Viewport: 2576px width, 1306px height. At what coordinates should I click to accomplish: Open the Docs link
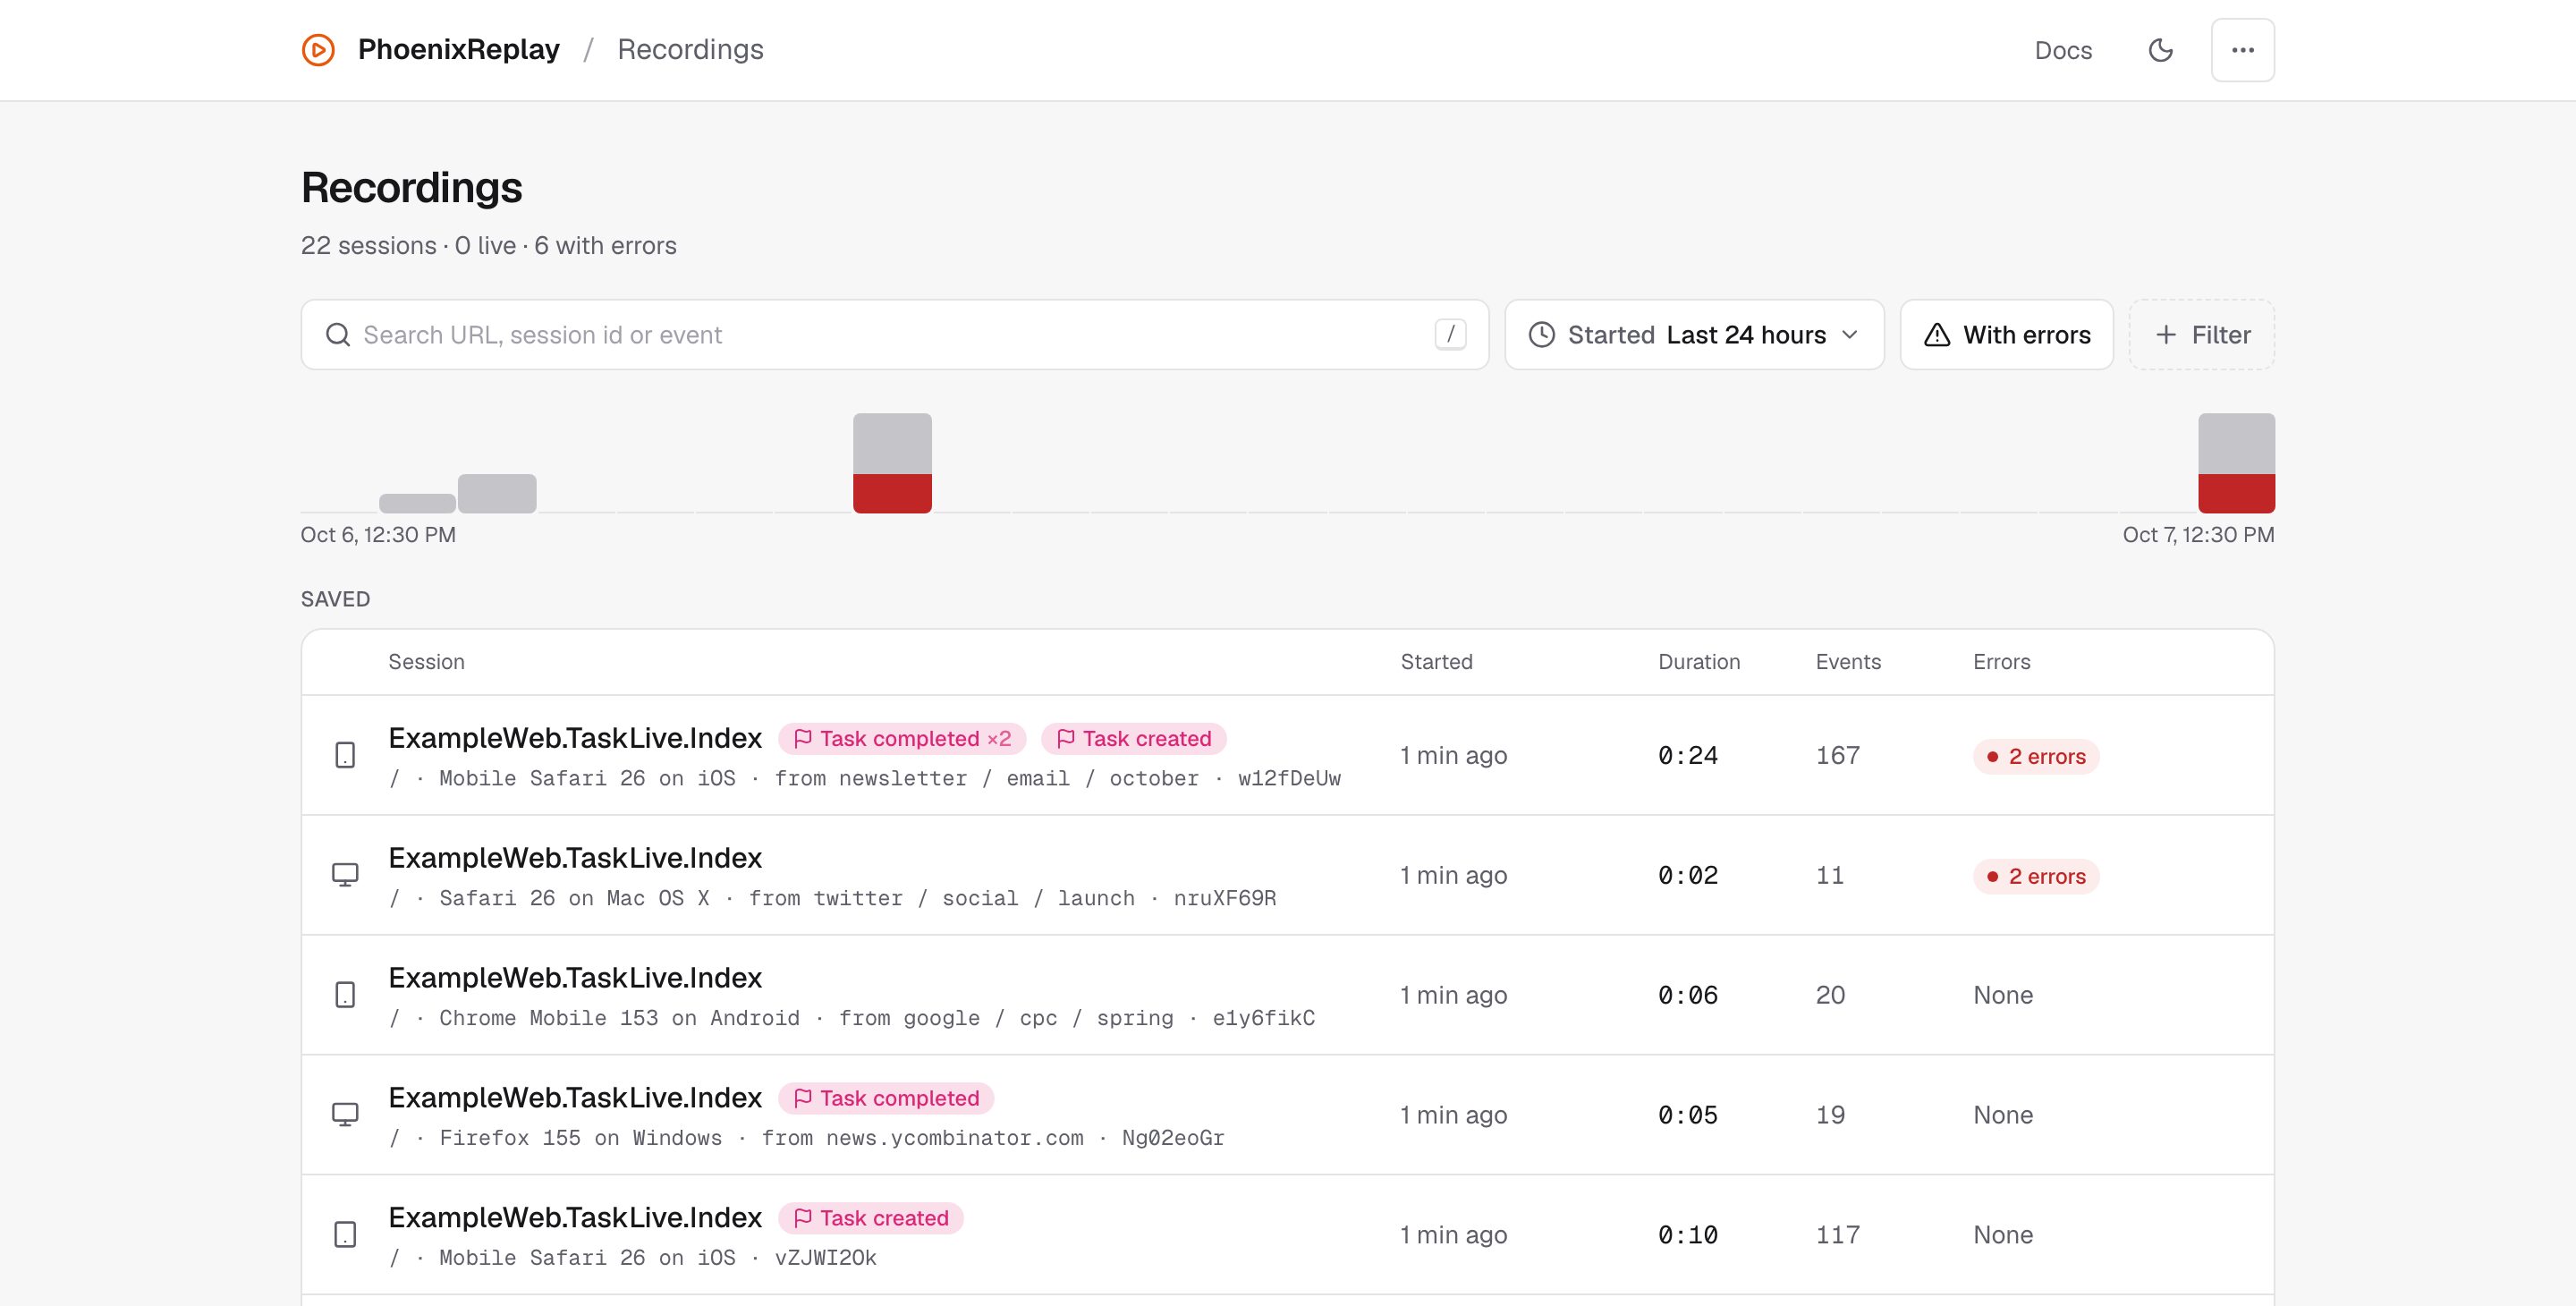tap(2063, 50)
